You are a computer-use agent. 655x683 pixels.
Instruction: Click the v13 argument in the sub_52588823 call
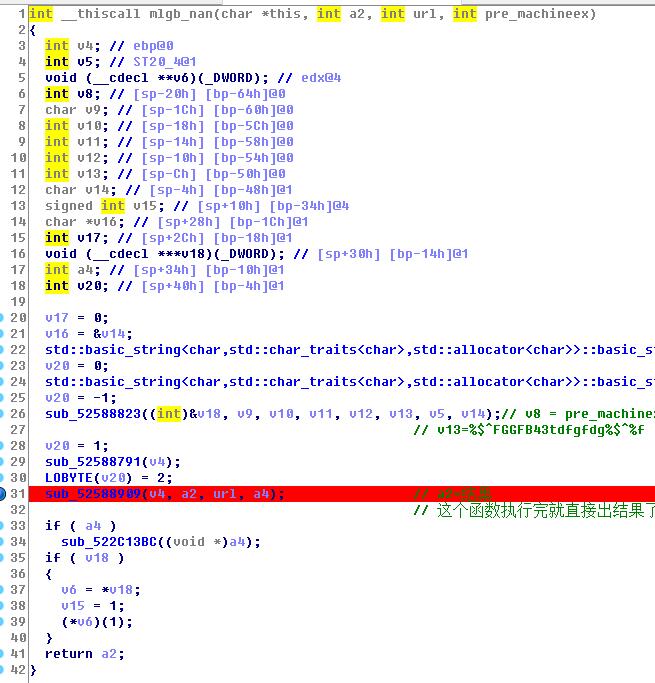pos(401,414)
